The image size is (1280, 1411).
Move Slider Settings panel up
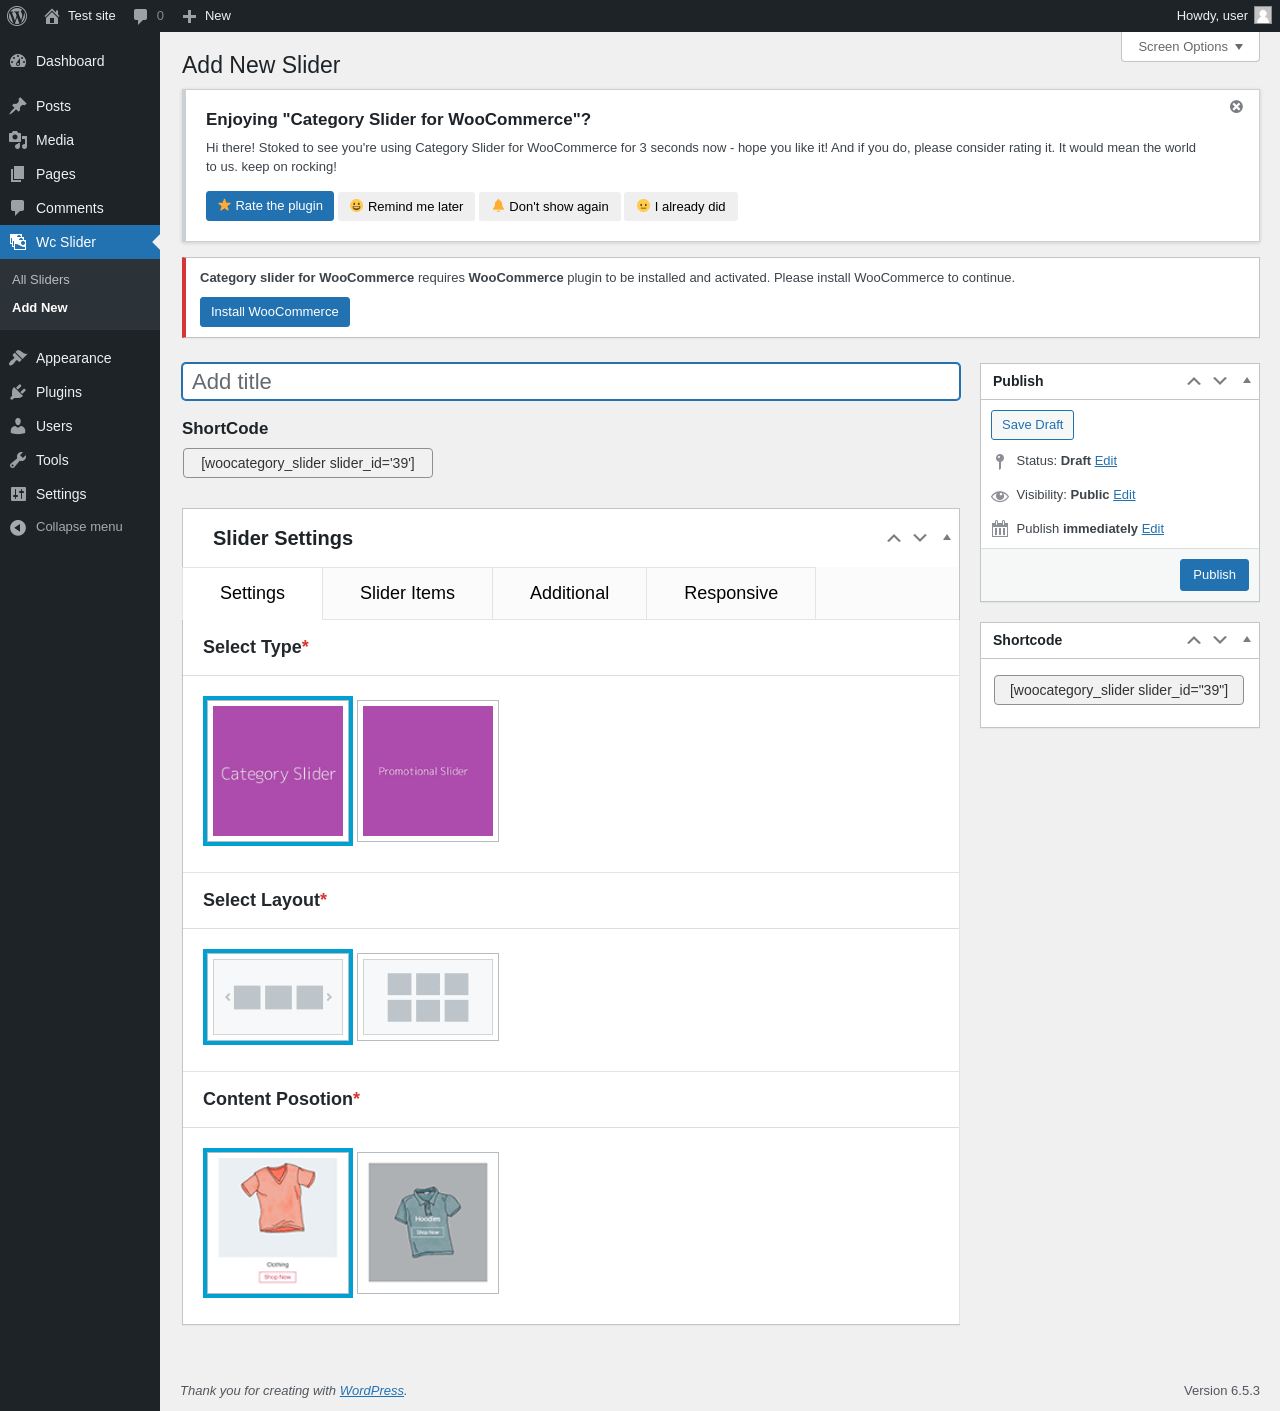tap(894, 538)
